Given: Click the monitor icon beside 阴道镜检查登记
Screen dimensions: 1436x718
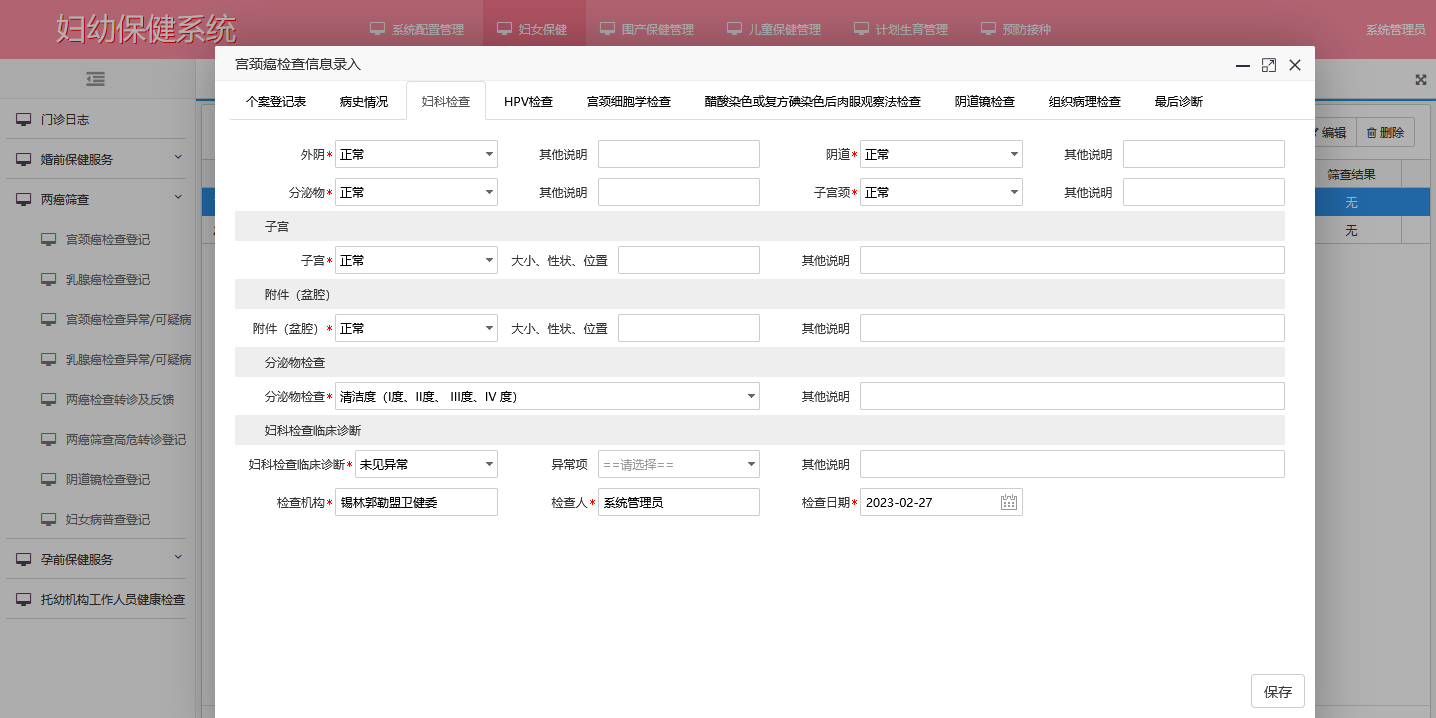Looking at the screenshot, I should tap(49, 479).
